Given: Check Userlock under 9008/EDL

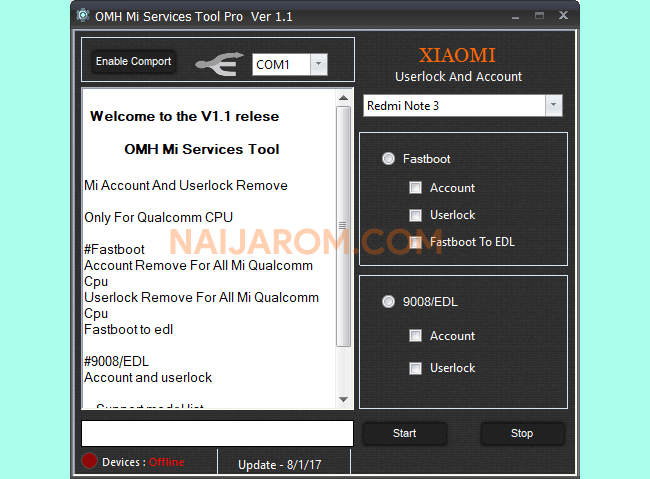Looking at the screenshot, I should pos(415,368).
